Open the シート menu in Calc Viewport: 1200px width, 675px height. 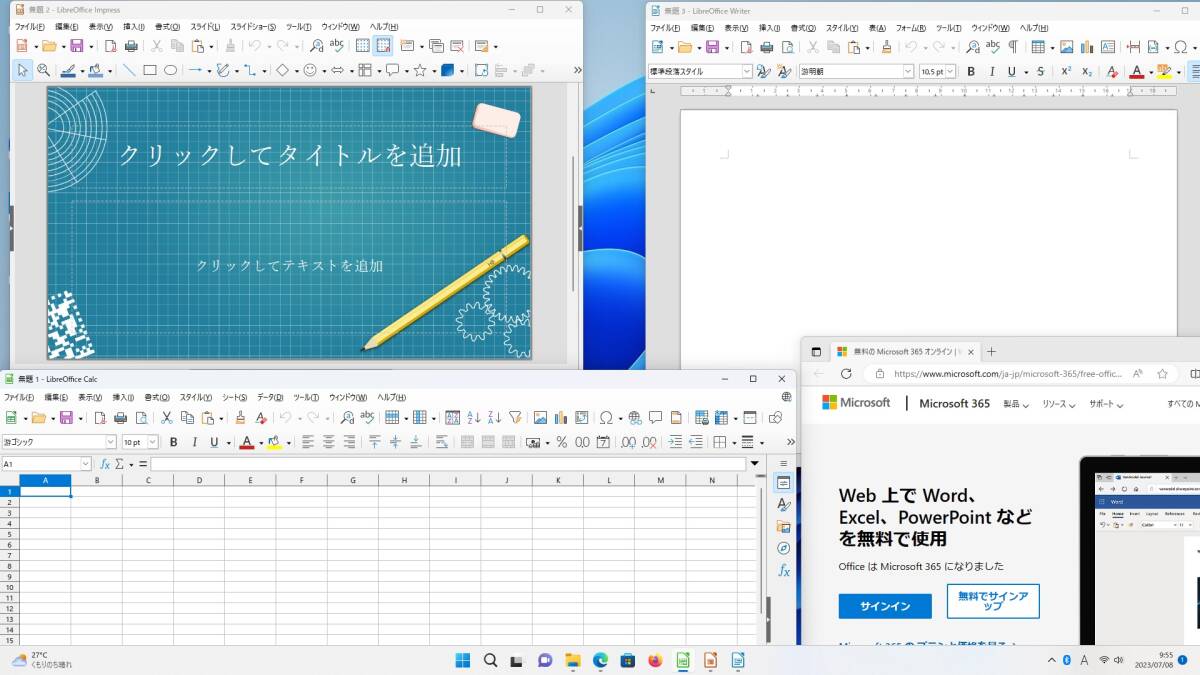click(x=234, y=397)
